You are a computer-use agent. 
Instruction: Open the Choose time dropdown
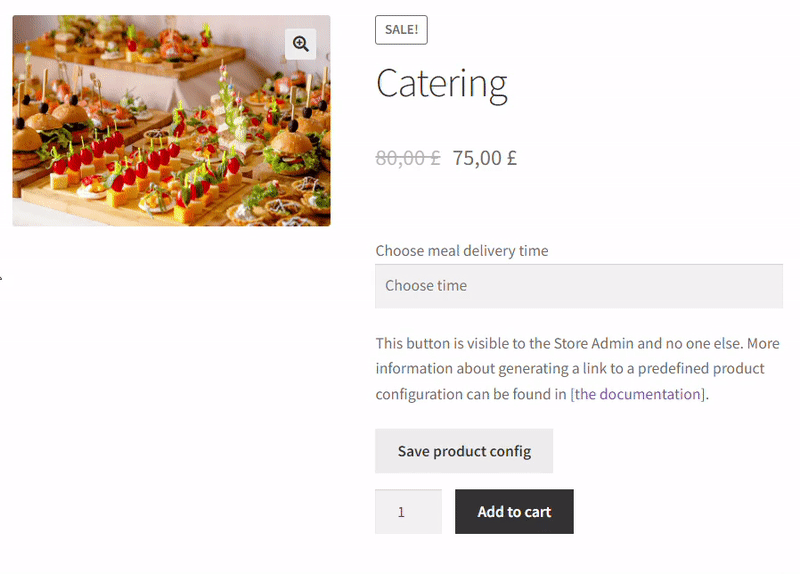[x=579, y=286]
